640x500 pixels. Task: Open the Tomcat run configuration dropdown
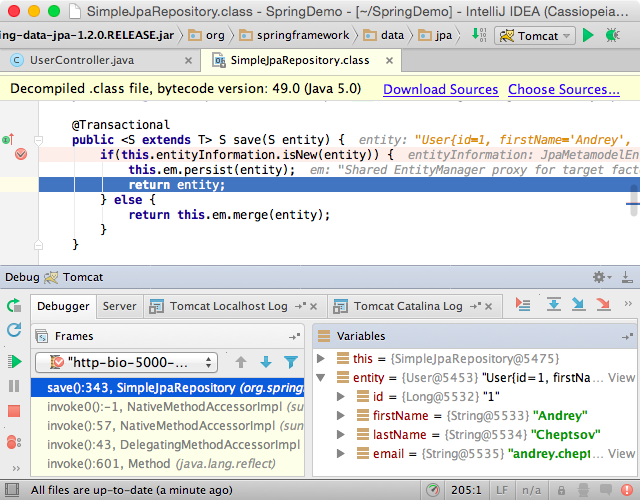click(535, 36)
